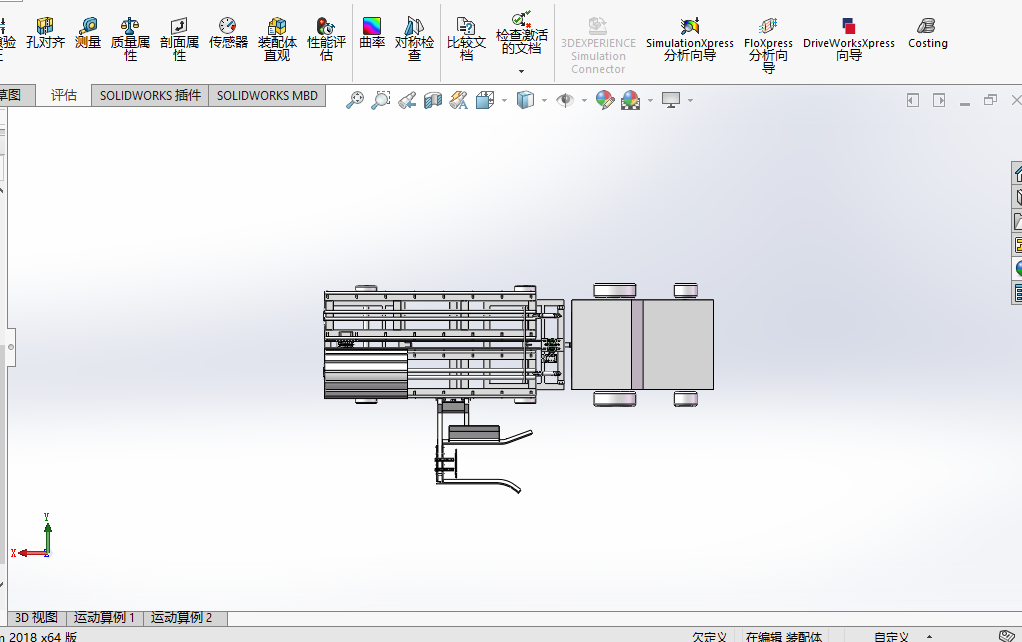Click the status bar tag icon

(1006, 636)
